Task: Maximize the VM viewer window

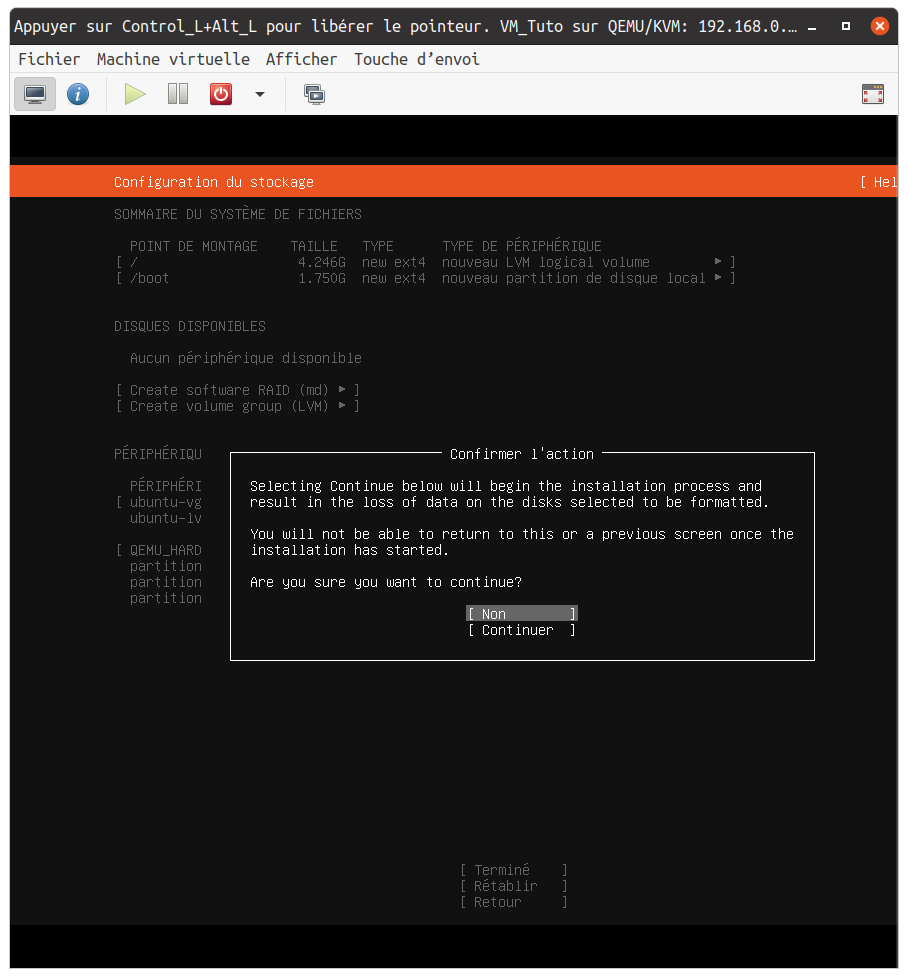Action: click(x=846, y=26)
